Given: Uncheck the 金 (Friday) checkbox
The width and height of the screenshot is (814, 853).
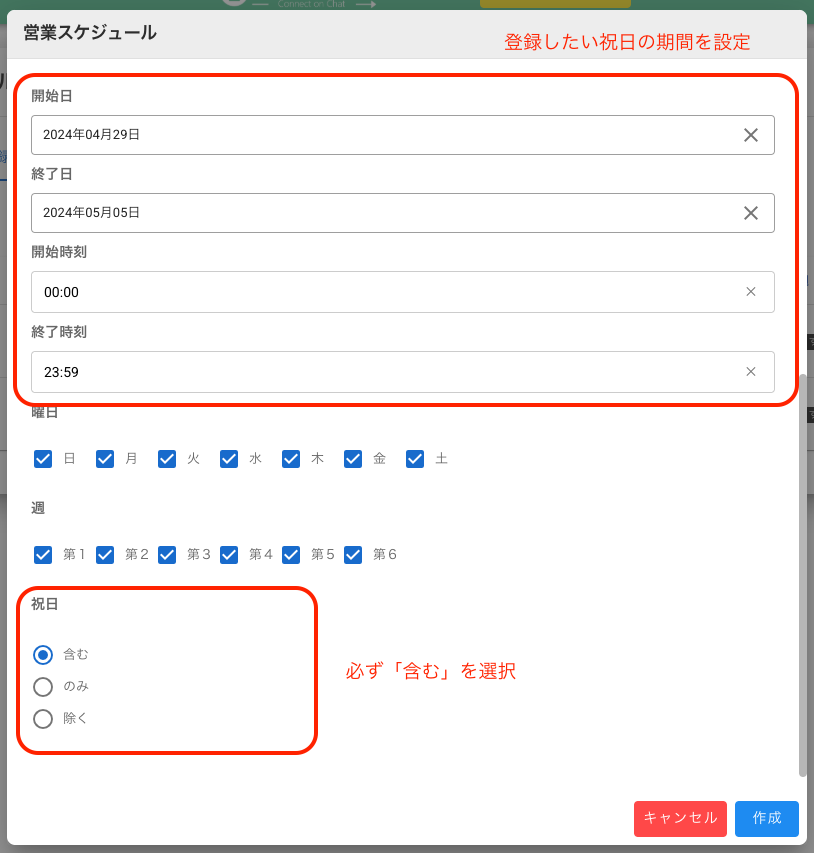Looking at the screenshot, I should point(353,458).
